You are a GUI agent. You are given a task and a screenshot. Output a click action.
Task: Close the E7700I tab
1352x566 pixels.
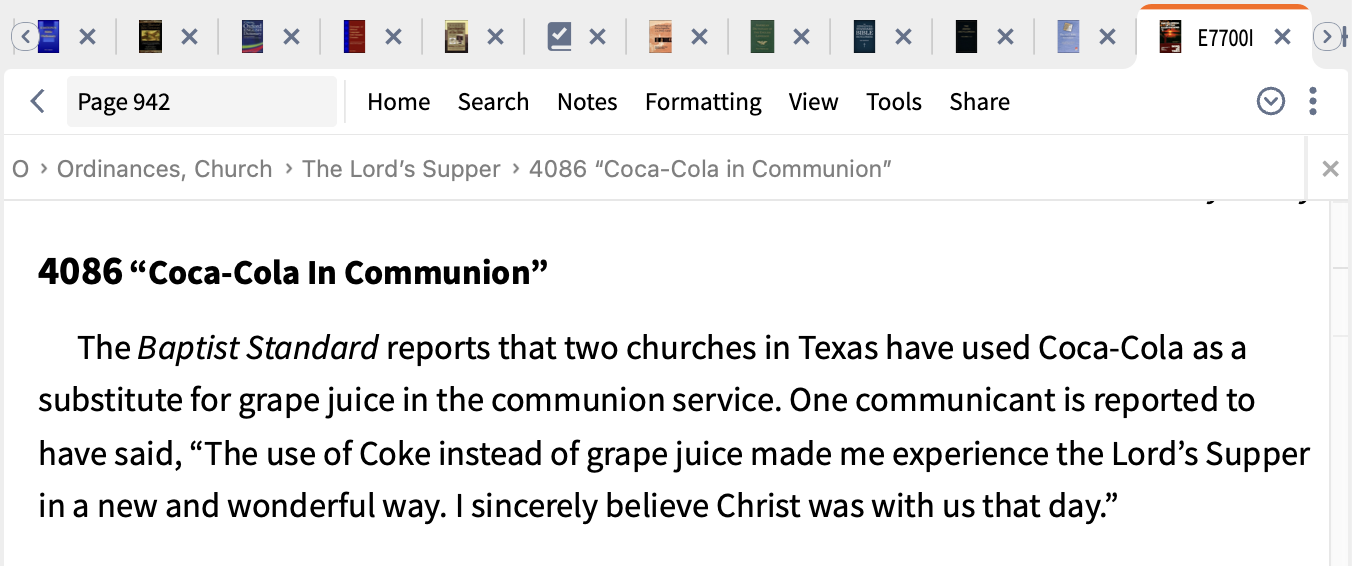(1282, 38)
